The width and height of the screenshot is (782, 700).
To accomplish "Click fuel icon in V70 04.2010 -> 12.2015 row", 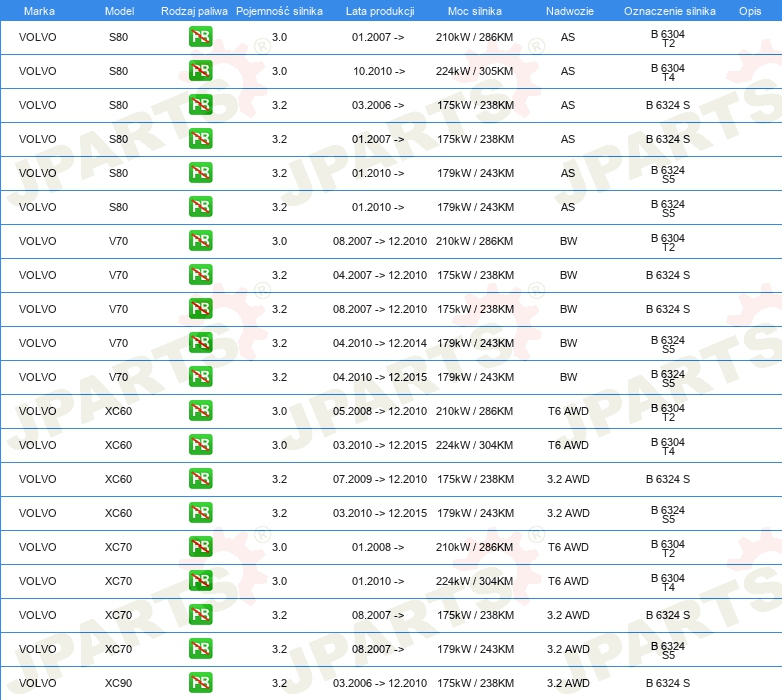I will (200, 376).
